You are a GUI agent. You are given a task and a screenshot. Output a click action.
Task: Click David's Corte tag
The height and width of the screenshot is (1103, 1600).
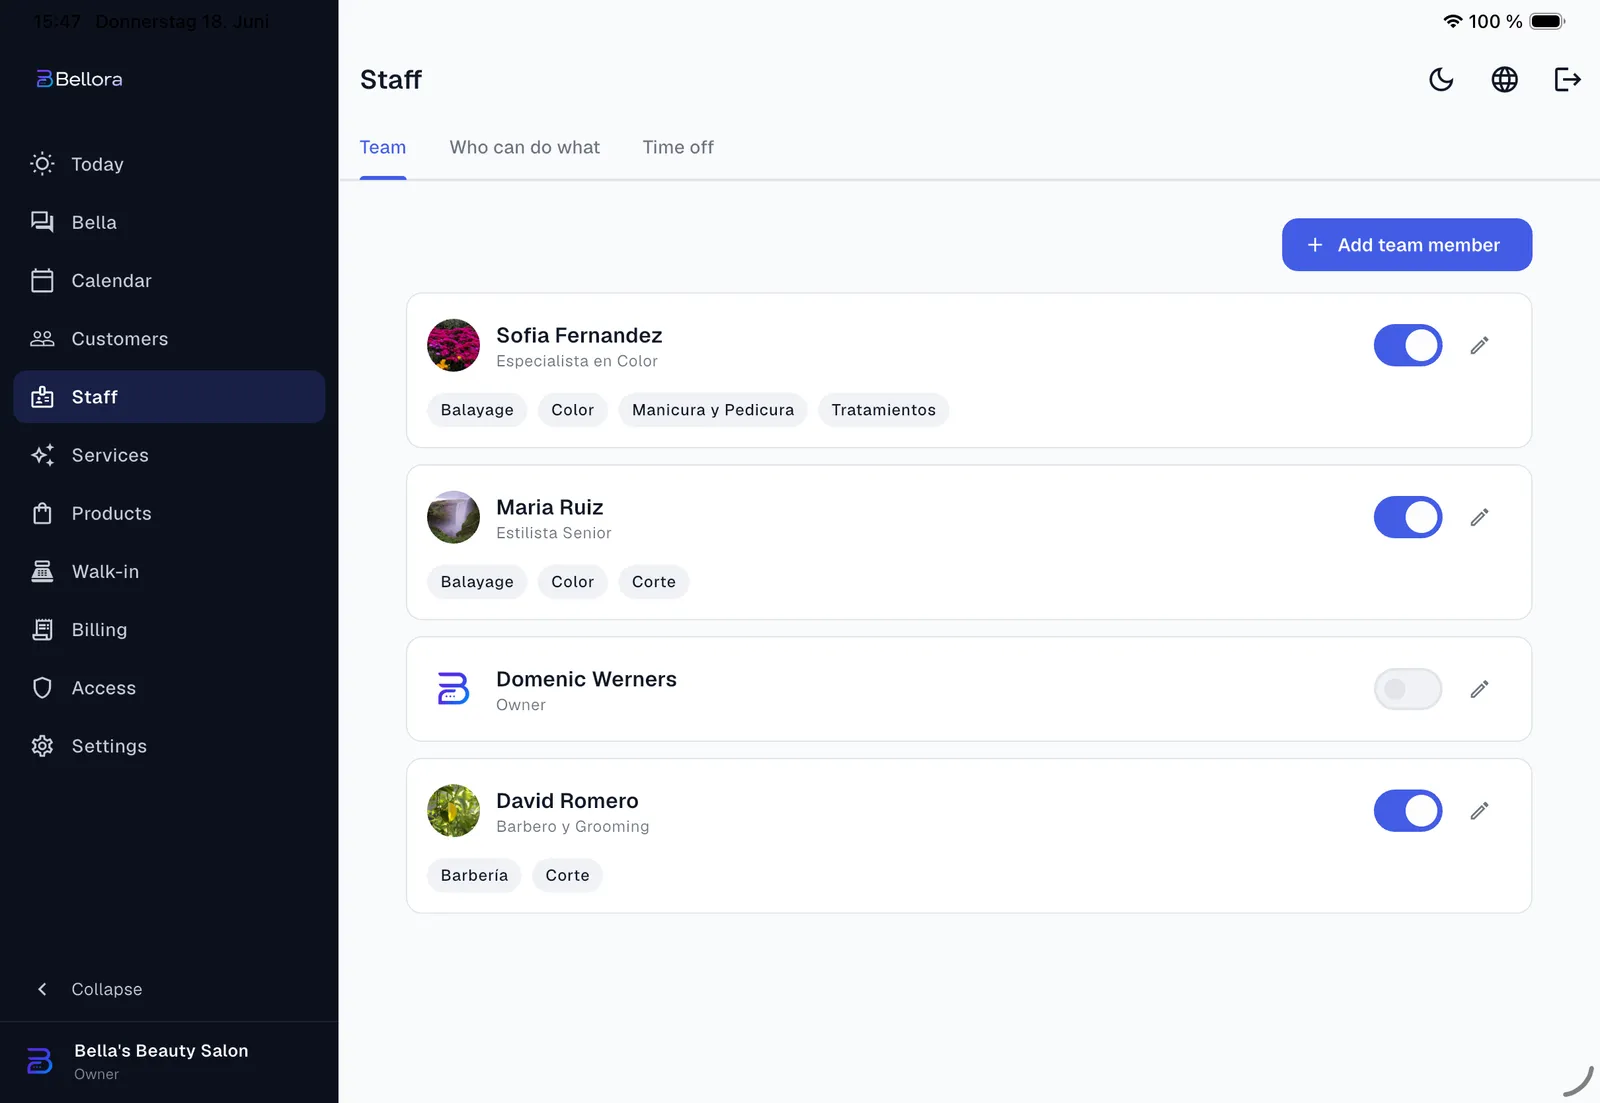tap(567, 875)
